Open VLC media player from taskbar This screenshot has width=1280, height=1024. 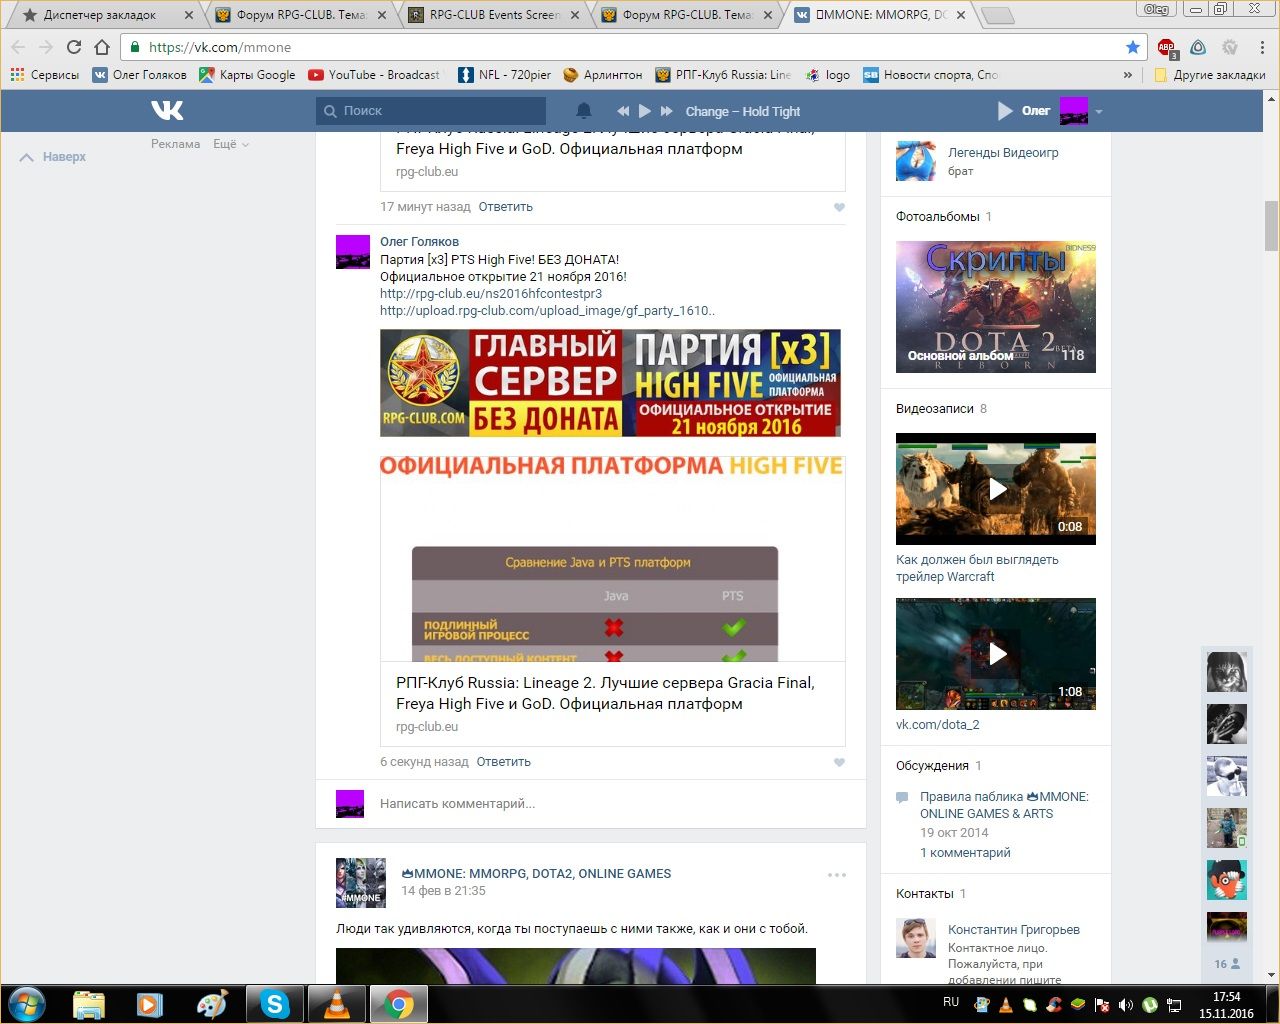point(338,1004)
